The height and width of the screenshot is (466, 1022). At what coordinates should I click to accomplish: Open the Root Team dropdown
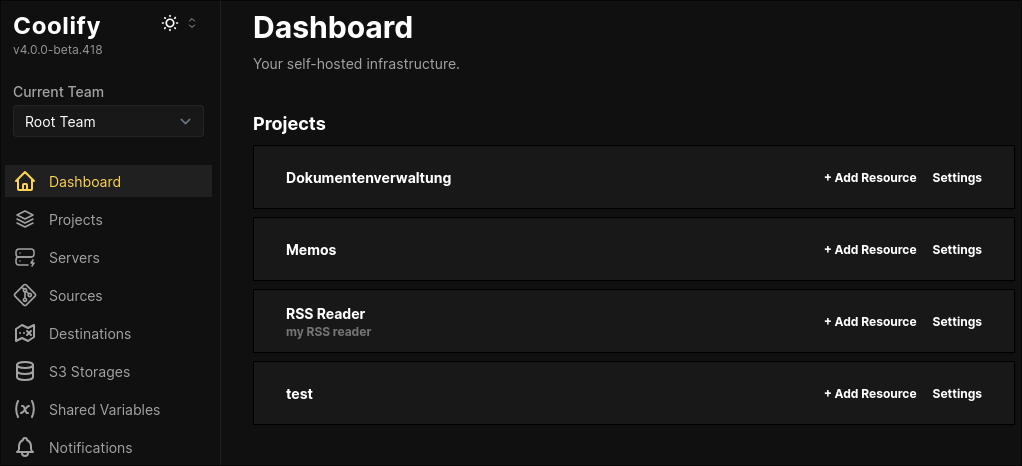108,121
